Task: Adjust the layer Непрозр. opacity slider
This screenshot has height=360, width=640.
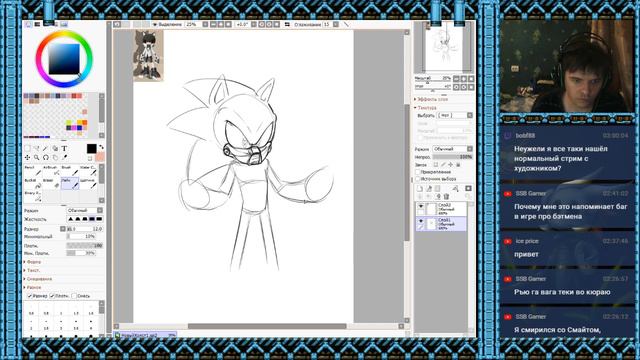Action: 452,157
